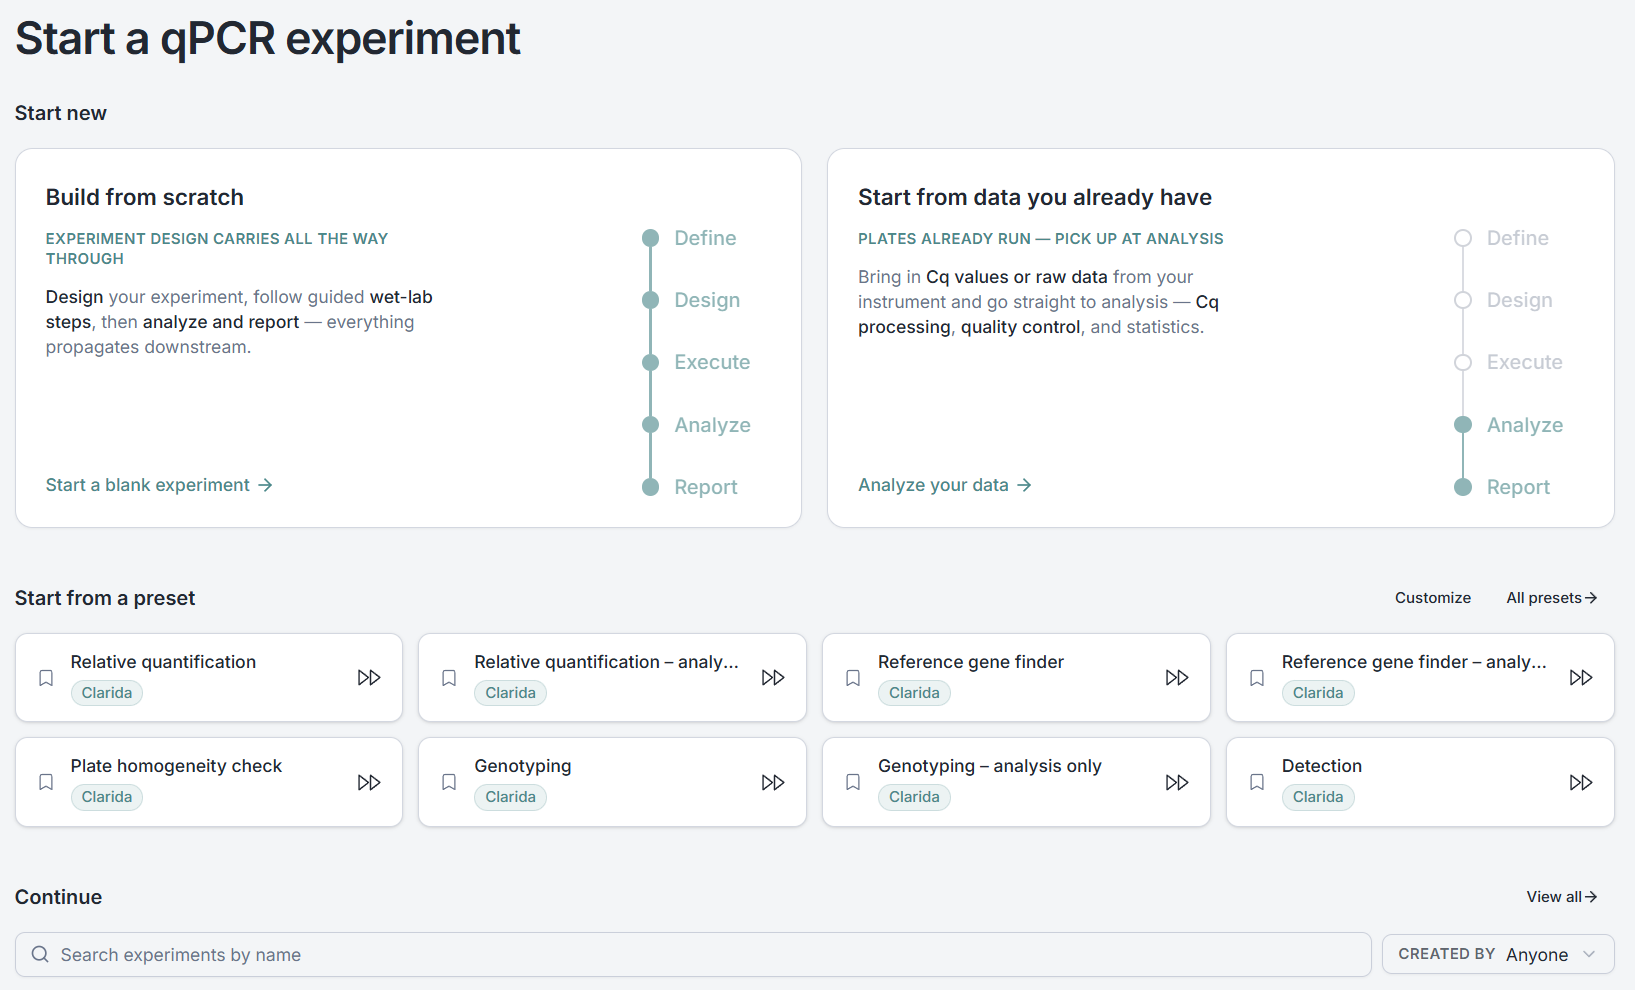Bookmark the Plate homogeneity check preset
This screenshot has height=990, width=1635.
point(46,782)
